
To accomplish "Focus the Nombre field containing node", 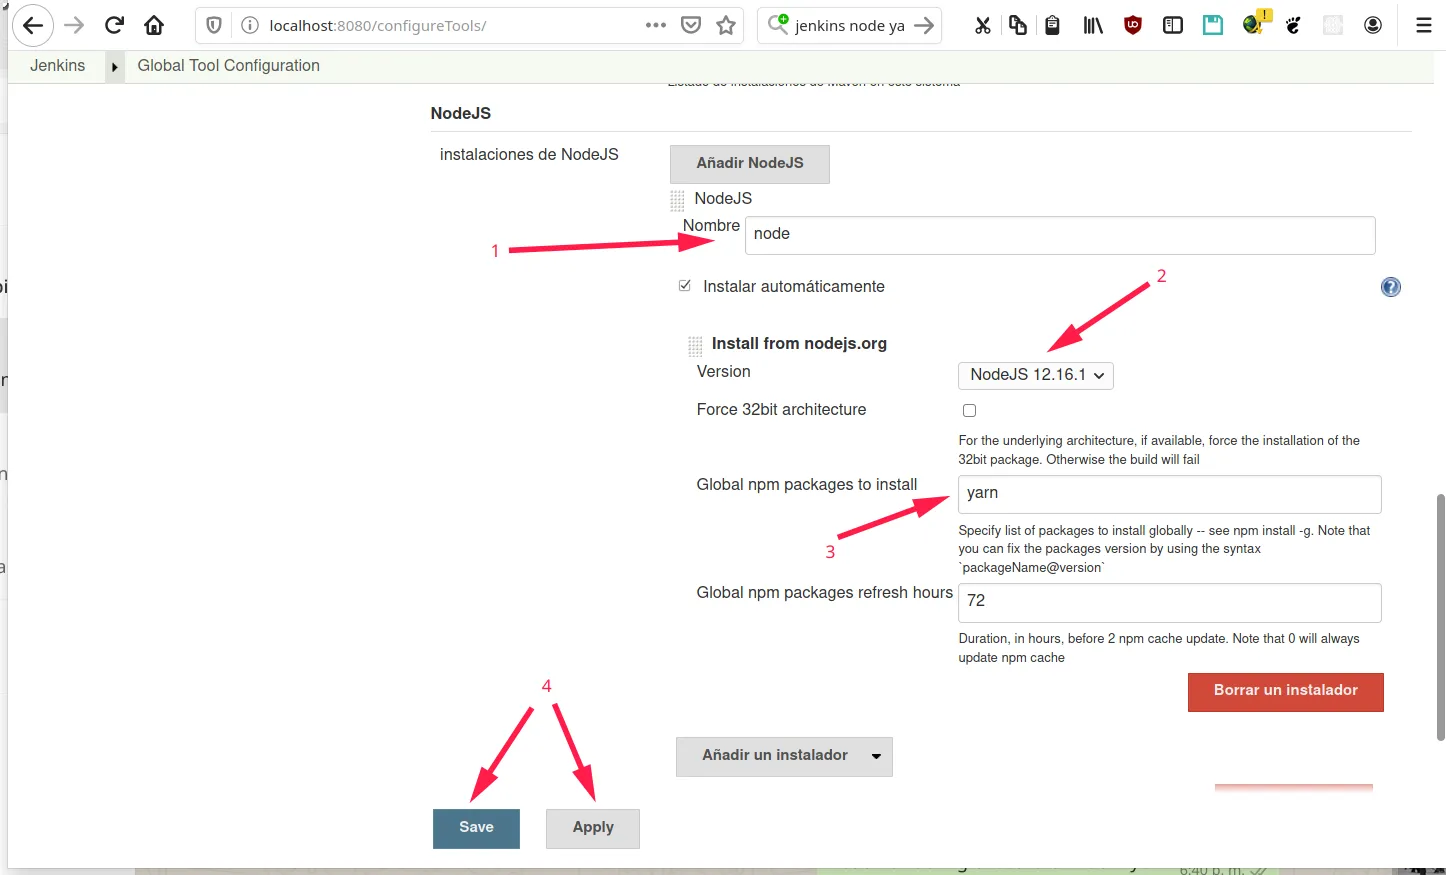I will 1060,235.
